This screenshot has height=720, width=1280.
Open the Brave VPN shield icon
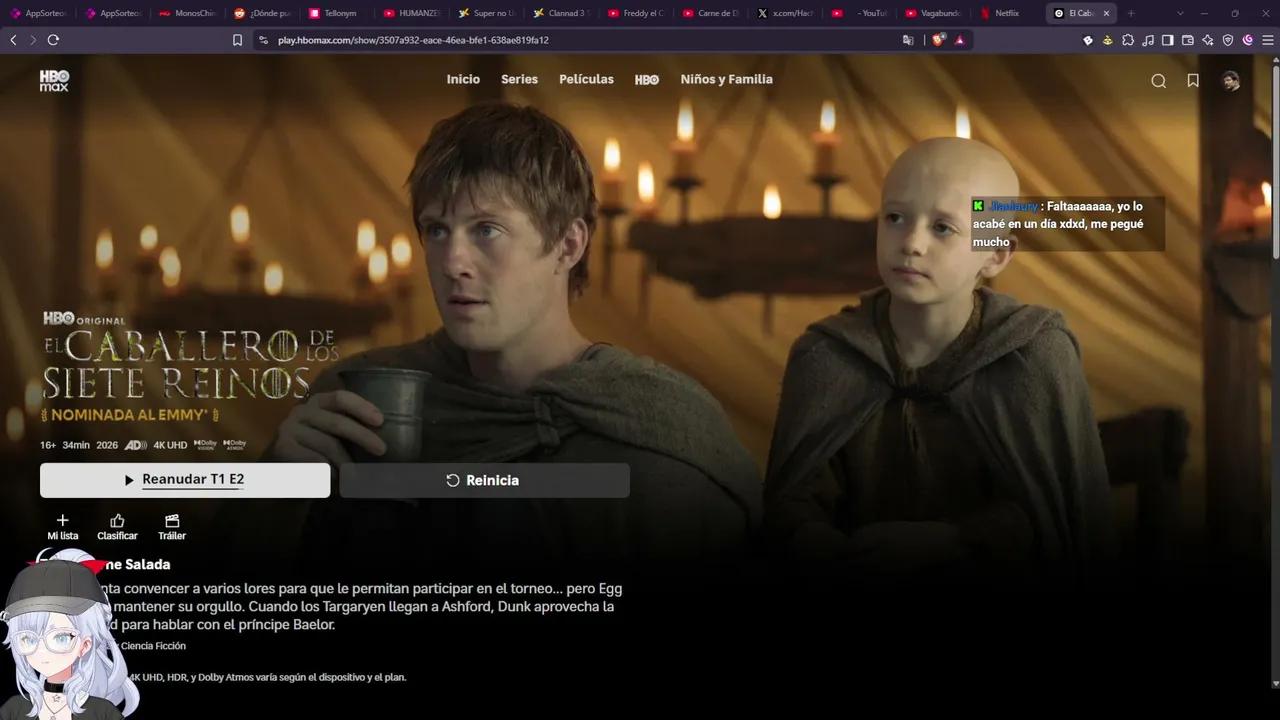tap(1228, 40)
